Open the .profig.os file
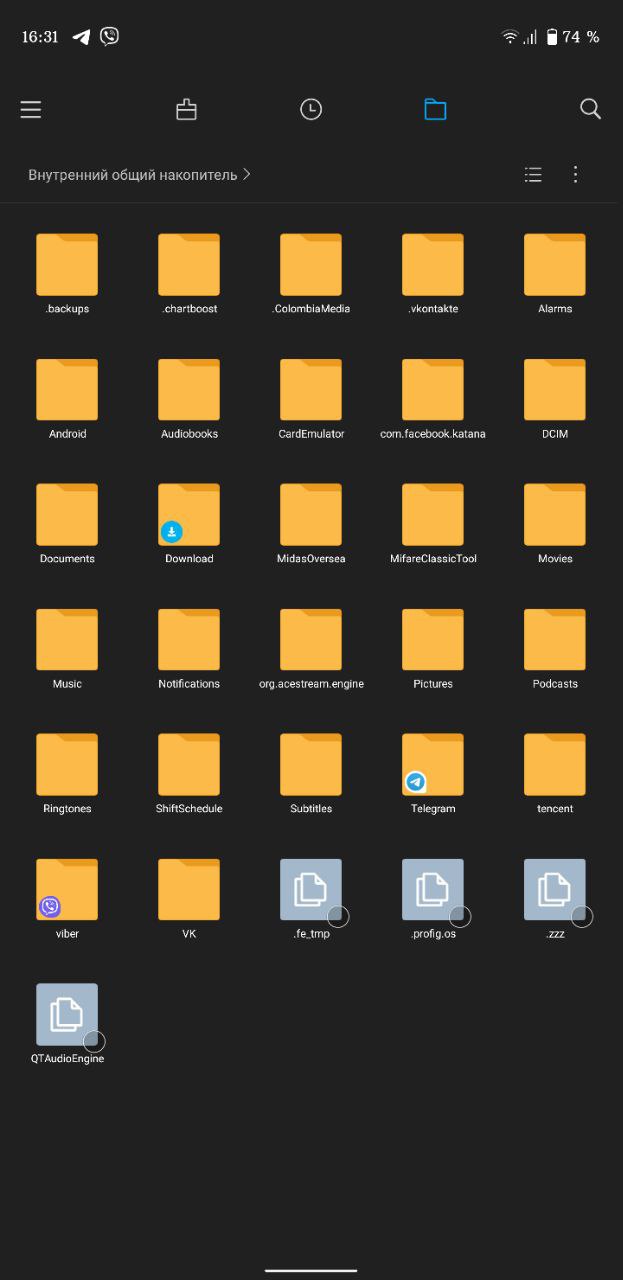The width and height of the screenshot is (623, 1280). [x=433, y=890]
